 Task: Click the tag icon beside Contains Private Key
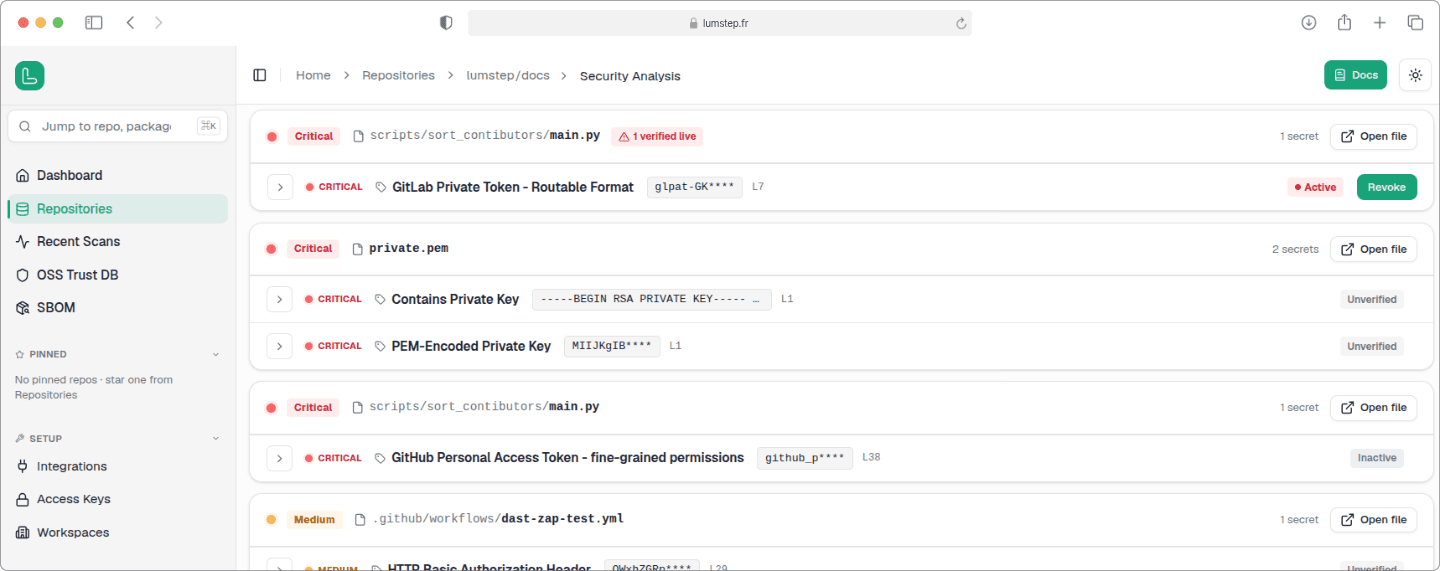click(380, 299)
